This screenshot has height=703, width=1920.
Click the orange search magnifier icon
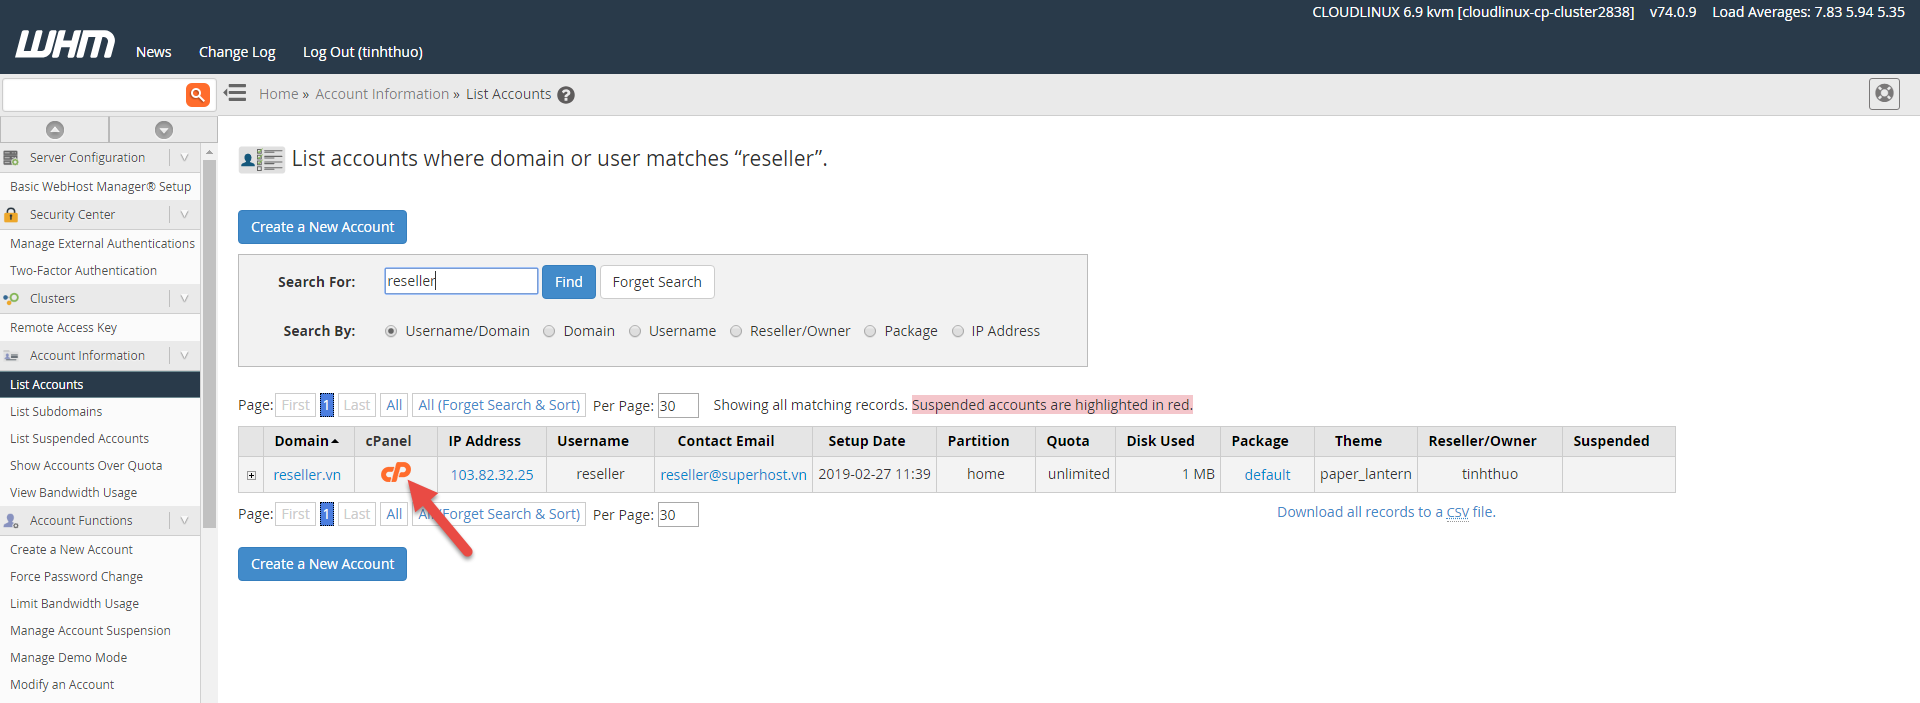click(x=197, y=94)
